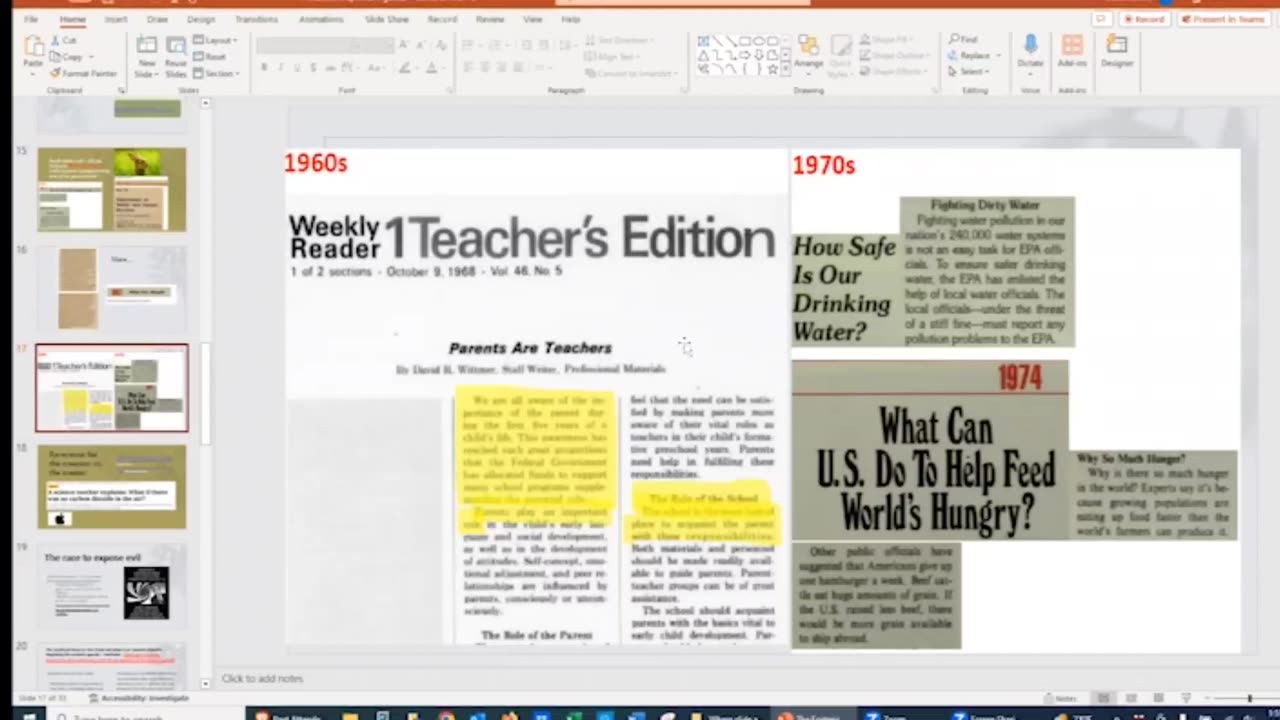Image resolution: width=1280 pixels, height=720 pixels.
Task: Select slide 16 thumbnail
Action: click(112, 288)
